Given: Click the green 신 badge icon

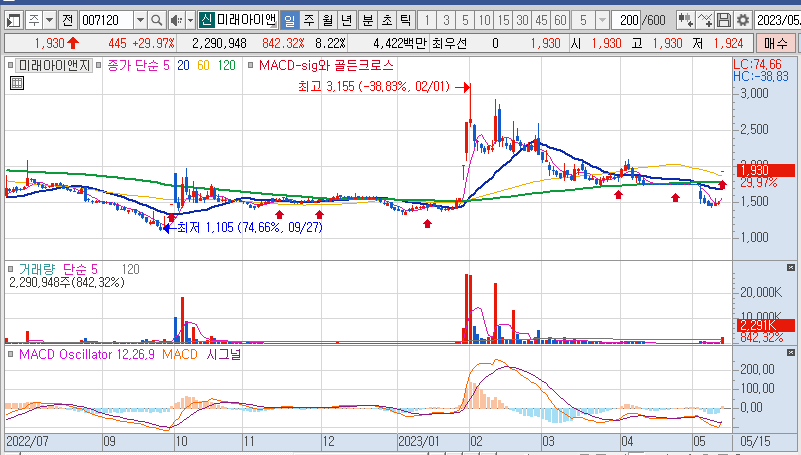Looking at the screenshot, I should point(206,20).
